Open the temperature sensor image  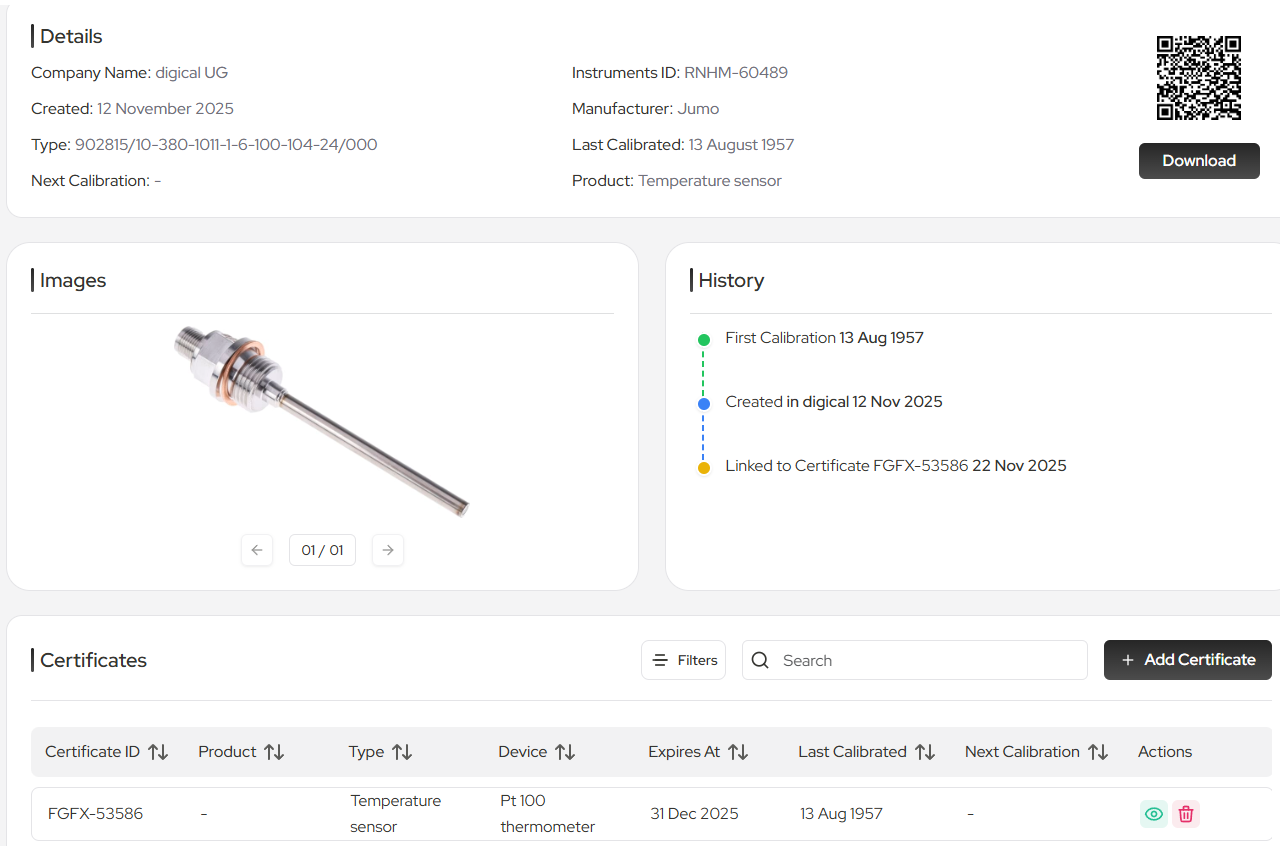tap(322, 420)
